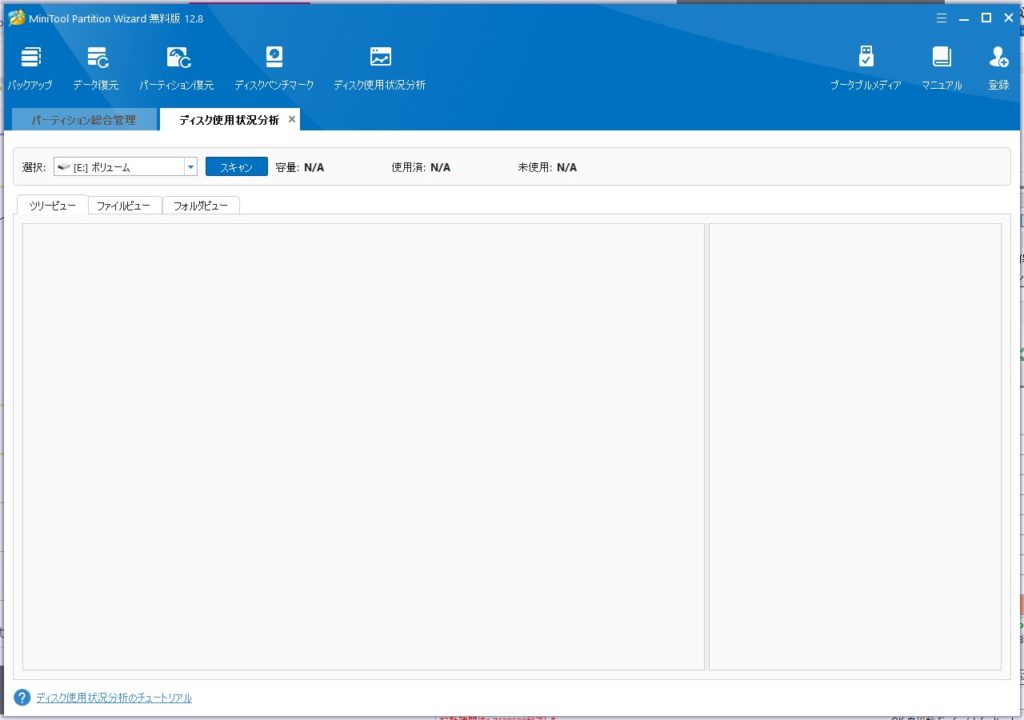The width and height of the screenshot is (1024, 720).
Task: Open the hamburger menu in title bar
Action: (x=941, y=18)
